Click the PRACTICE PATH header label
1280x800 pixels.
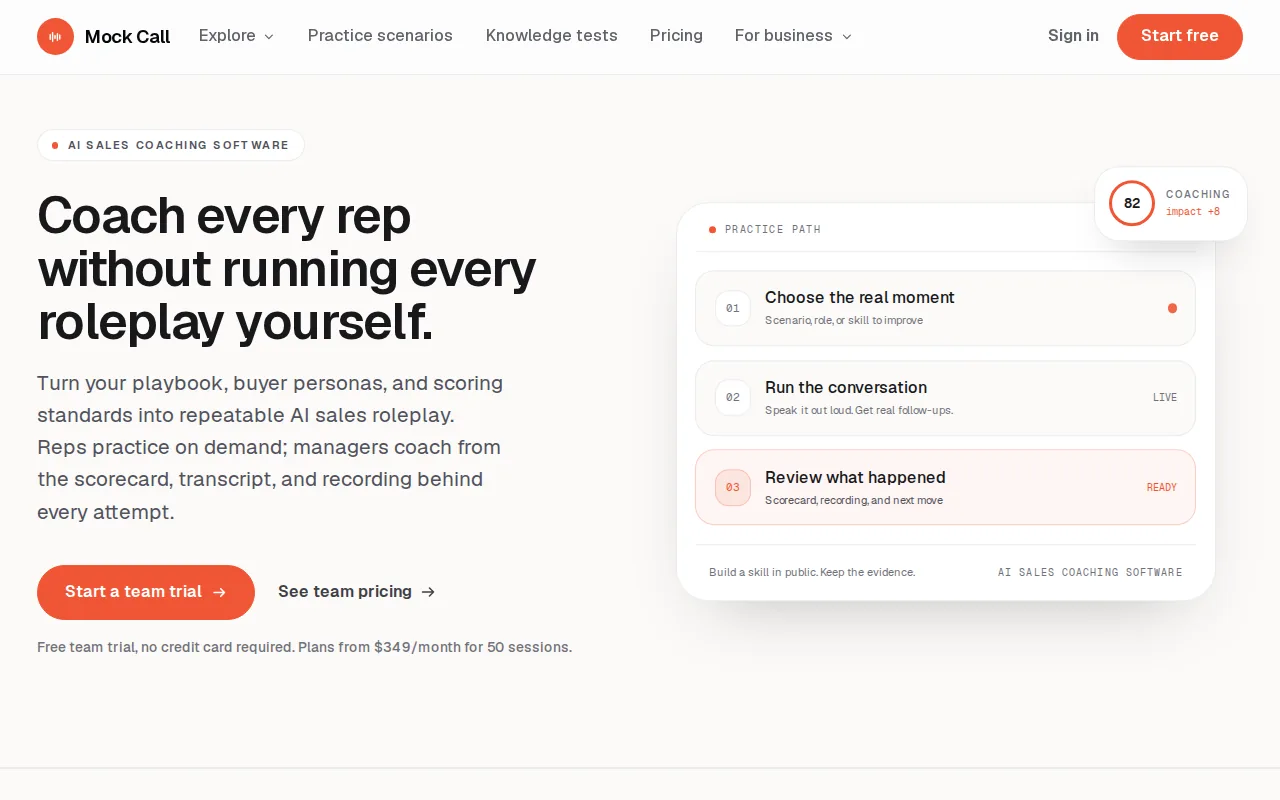[772, 230]
